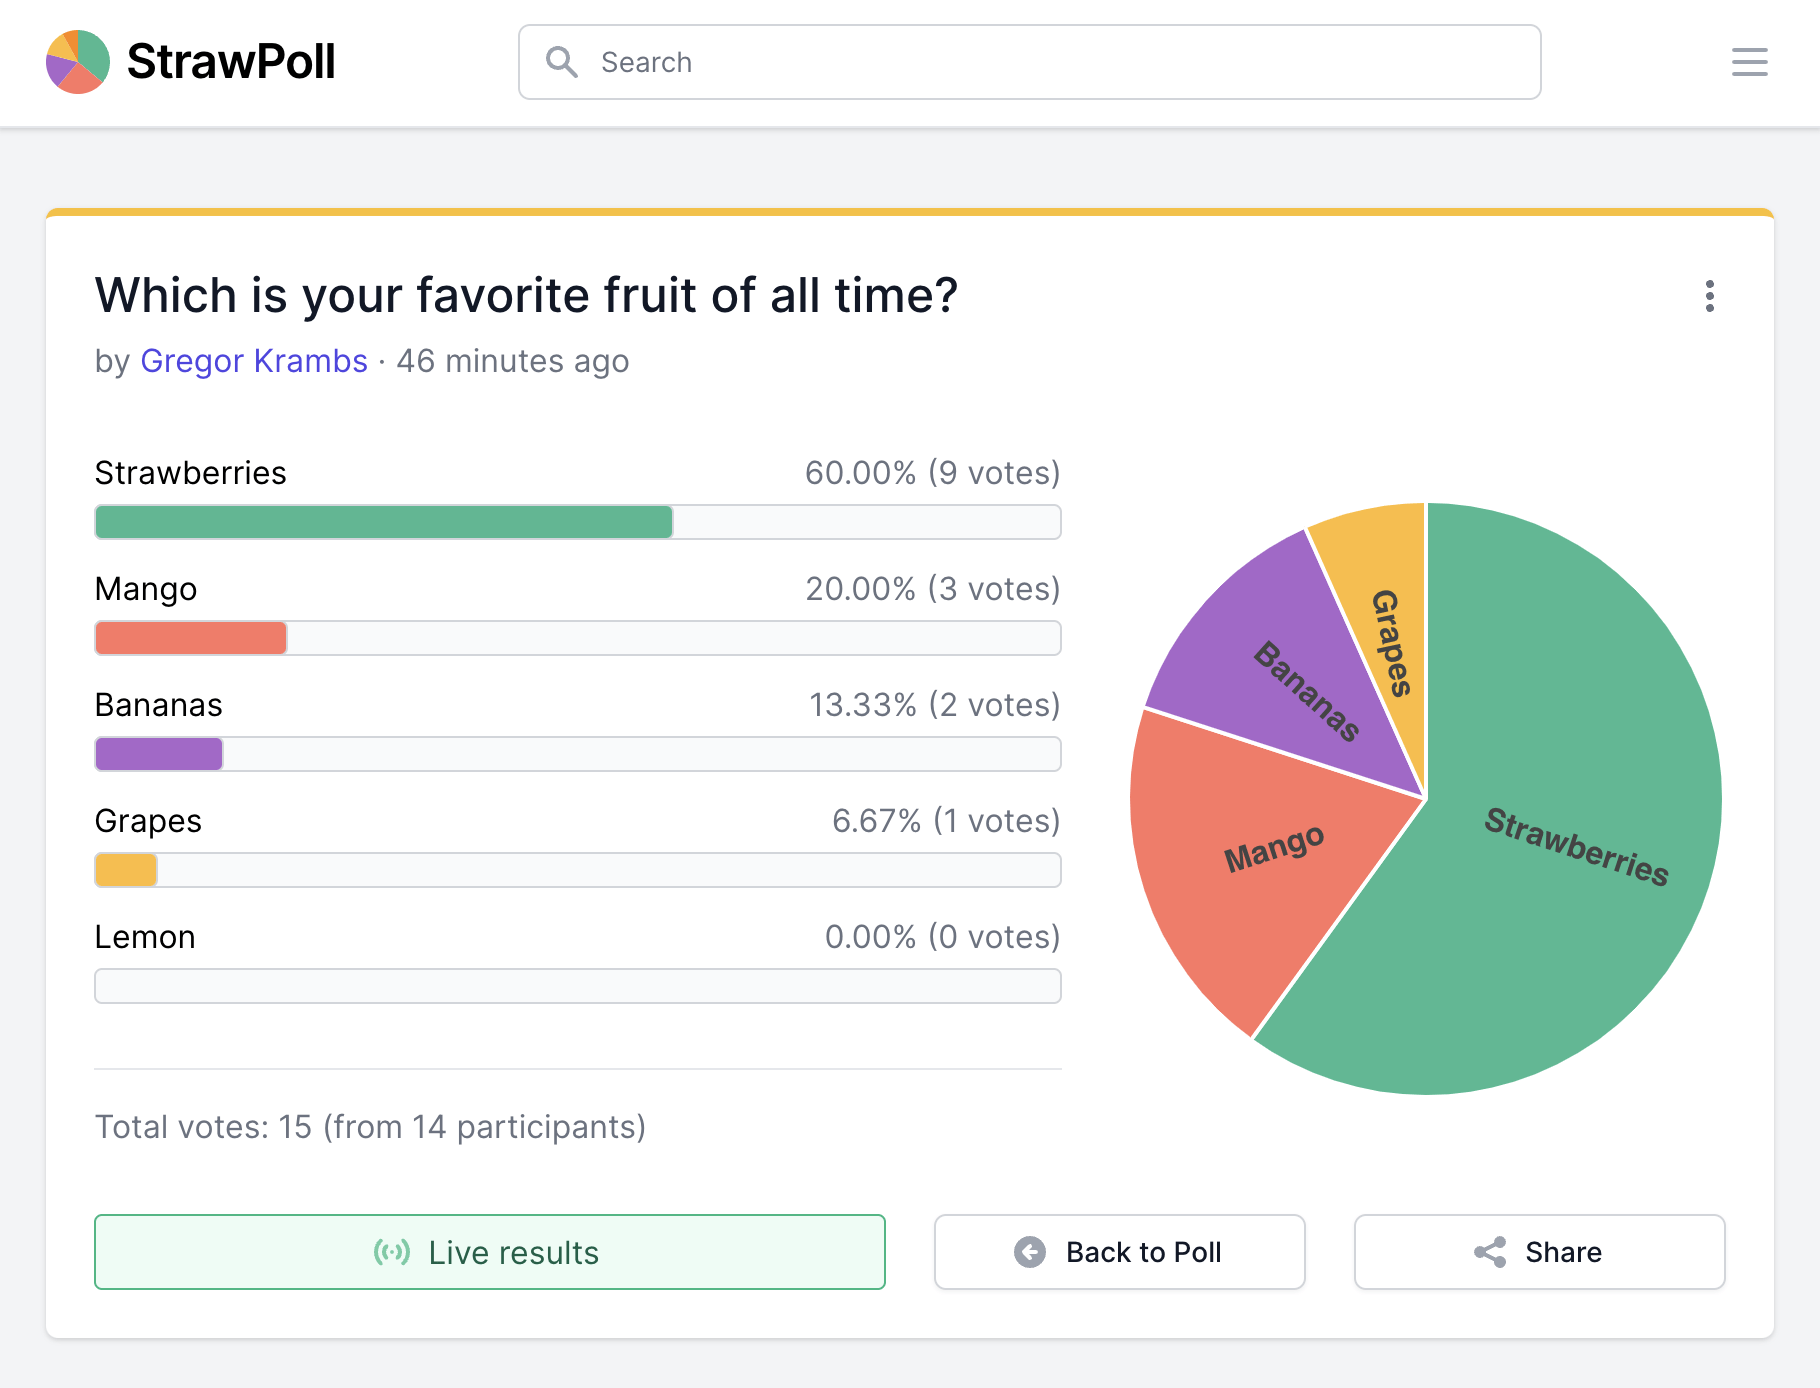Click the back arrow icon in Back to Poll
This screenshot has width=1820, height=1388.
[1029, 1251]
